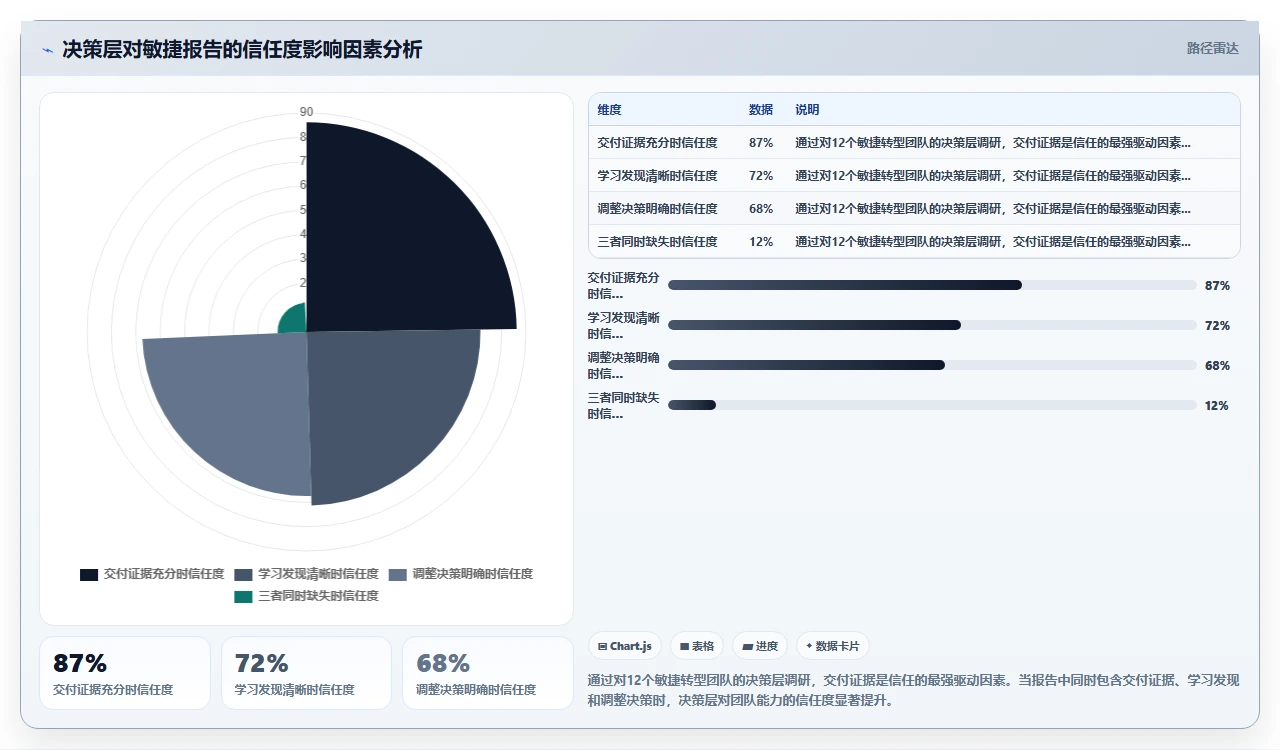
Task: Select table row 三者同时缺失时信任度
Action: pos(914,241)
